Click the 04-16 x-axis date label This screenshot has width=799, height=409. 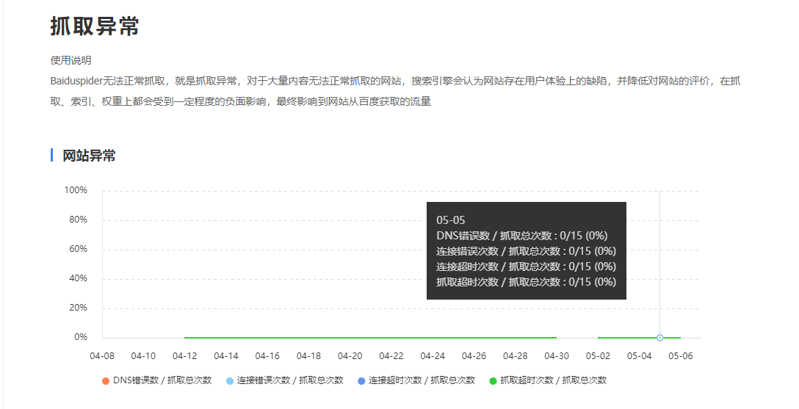pos(267,356)
